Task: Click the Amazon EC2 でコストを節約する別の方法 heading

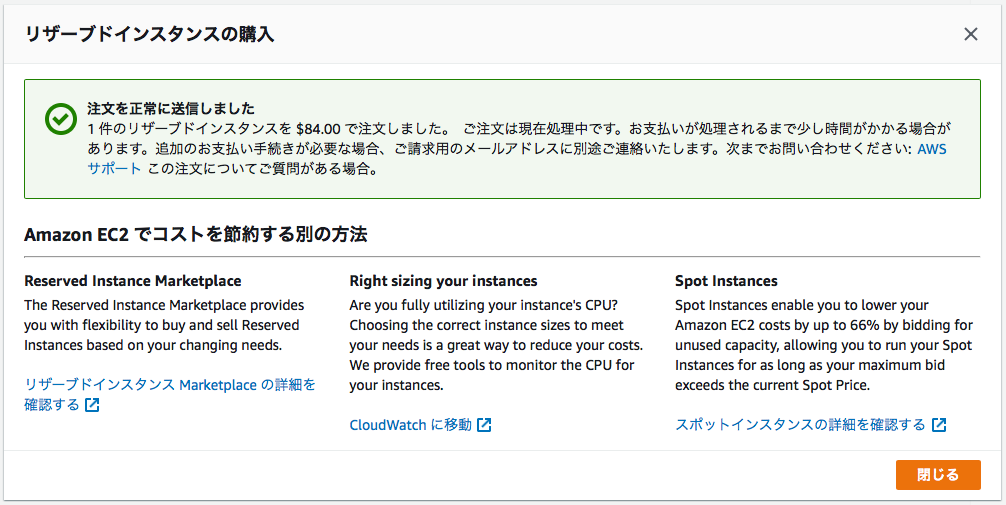Action: coord(196,235)
